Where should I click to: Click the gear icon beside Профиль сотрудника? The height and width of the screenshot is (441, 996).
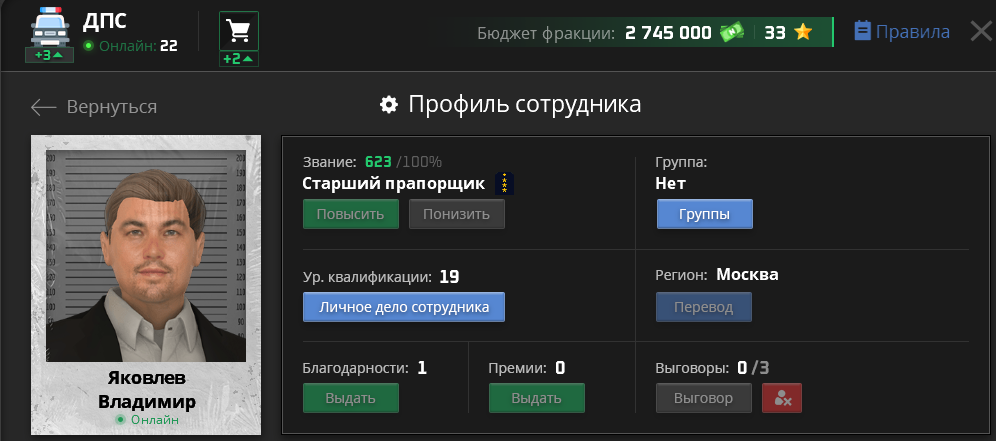point(389,105)
